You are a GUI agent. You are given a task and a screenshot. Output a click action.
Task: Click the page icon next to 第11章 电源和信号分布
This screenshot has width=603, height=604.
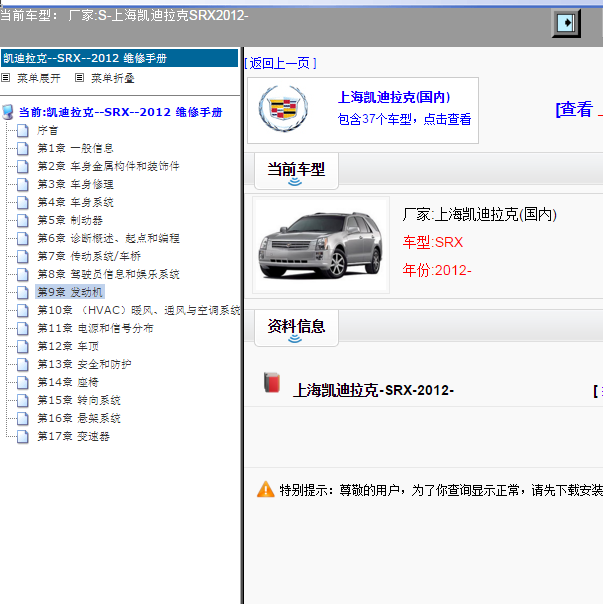pyautogui.click(x=23, y=328)
